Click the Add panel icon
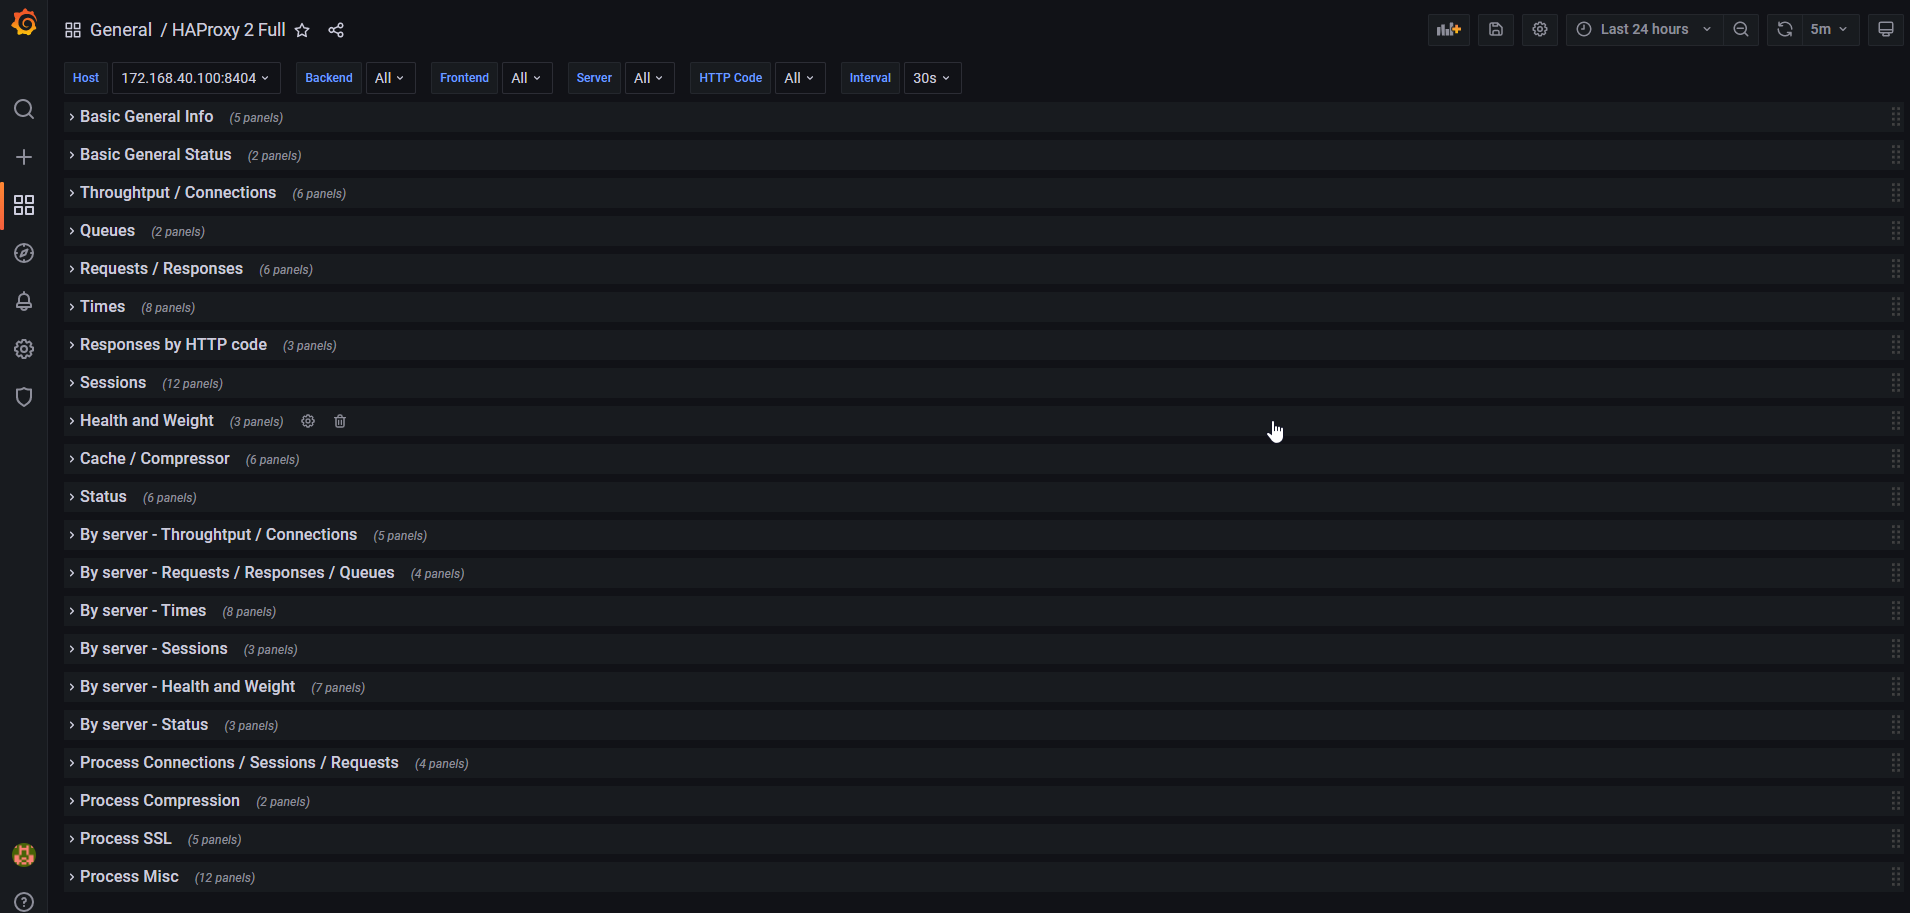Image resolution: width=1910 pixels, height=913 pixels. coord(1449,29)
